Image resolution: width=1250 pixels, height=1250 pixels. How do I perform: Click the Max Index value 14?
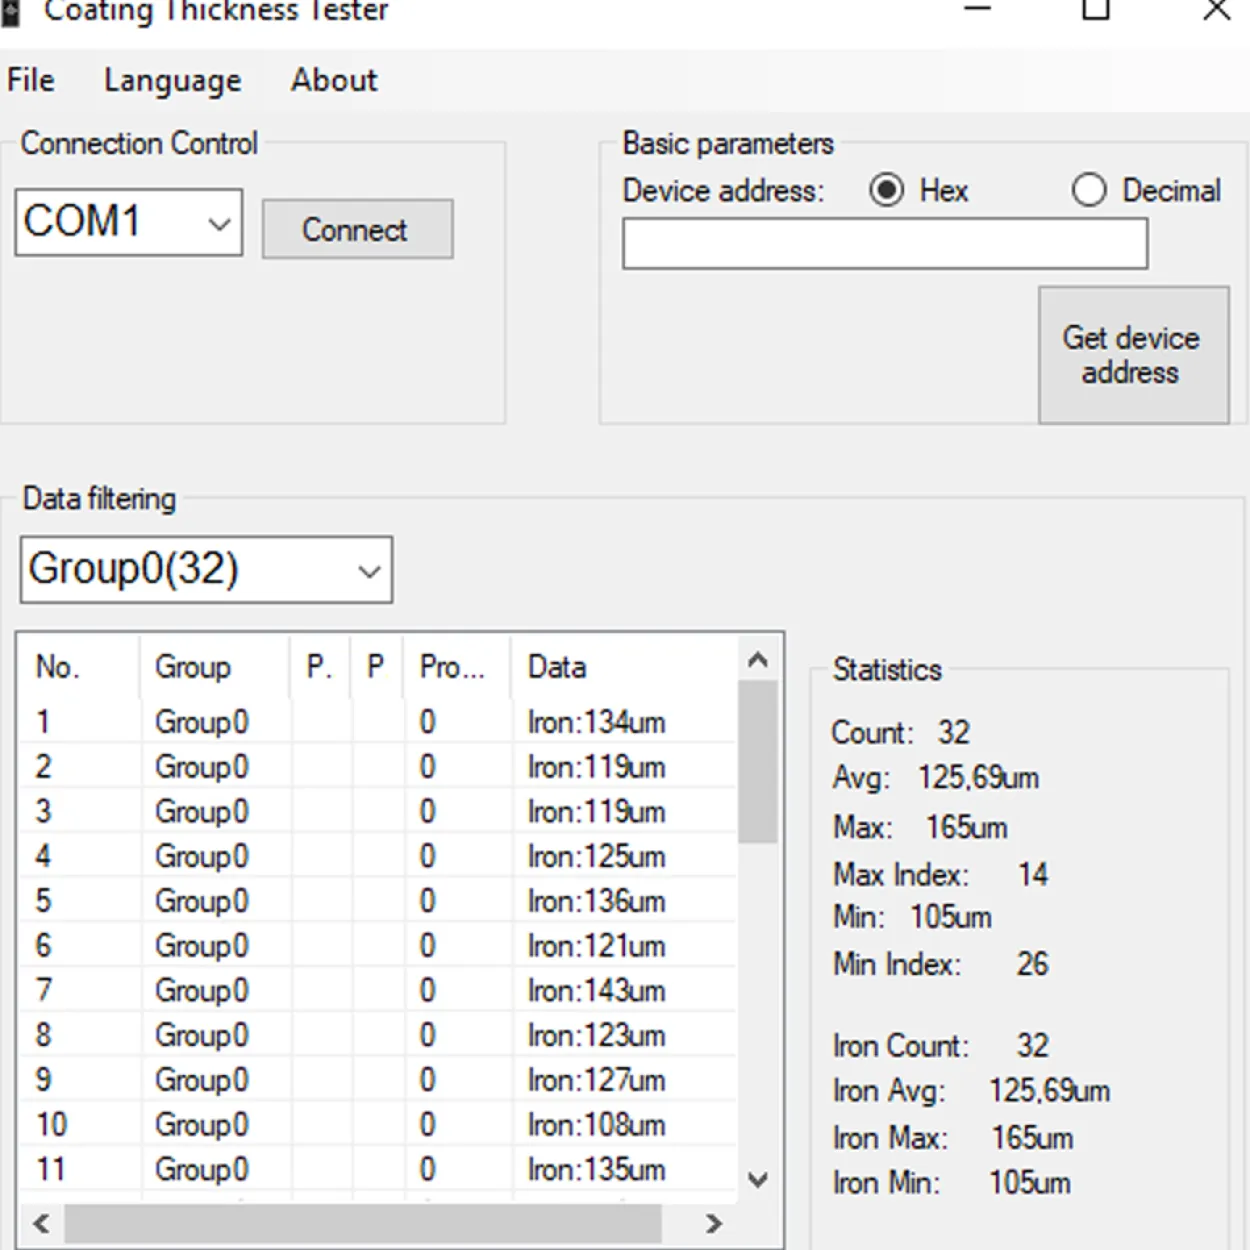pyautogui.click(x=1033, y=875)
